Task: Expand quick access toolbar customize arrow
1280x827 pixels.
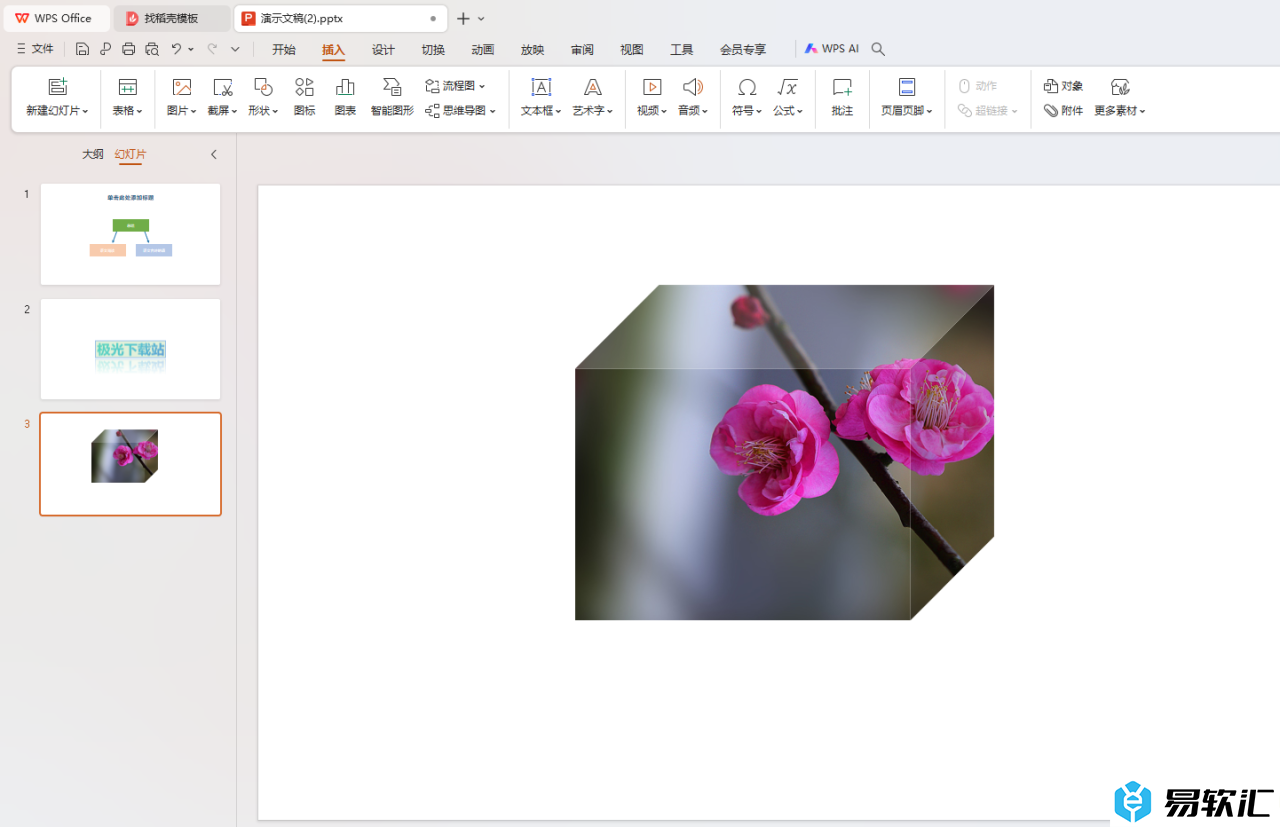Action: pos(235,49)
